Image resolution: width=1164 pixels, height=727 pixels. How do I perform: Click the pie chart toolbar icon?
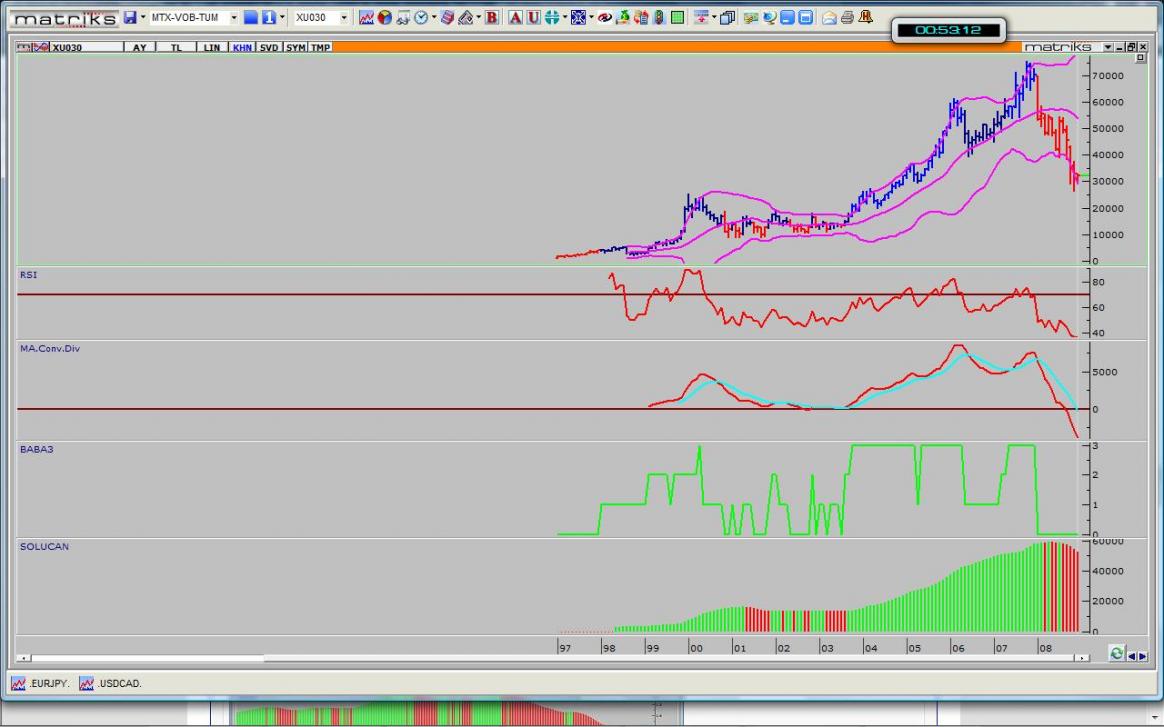(384, 18)
